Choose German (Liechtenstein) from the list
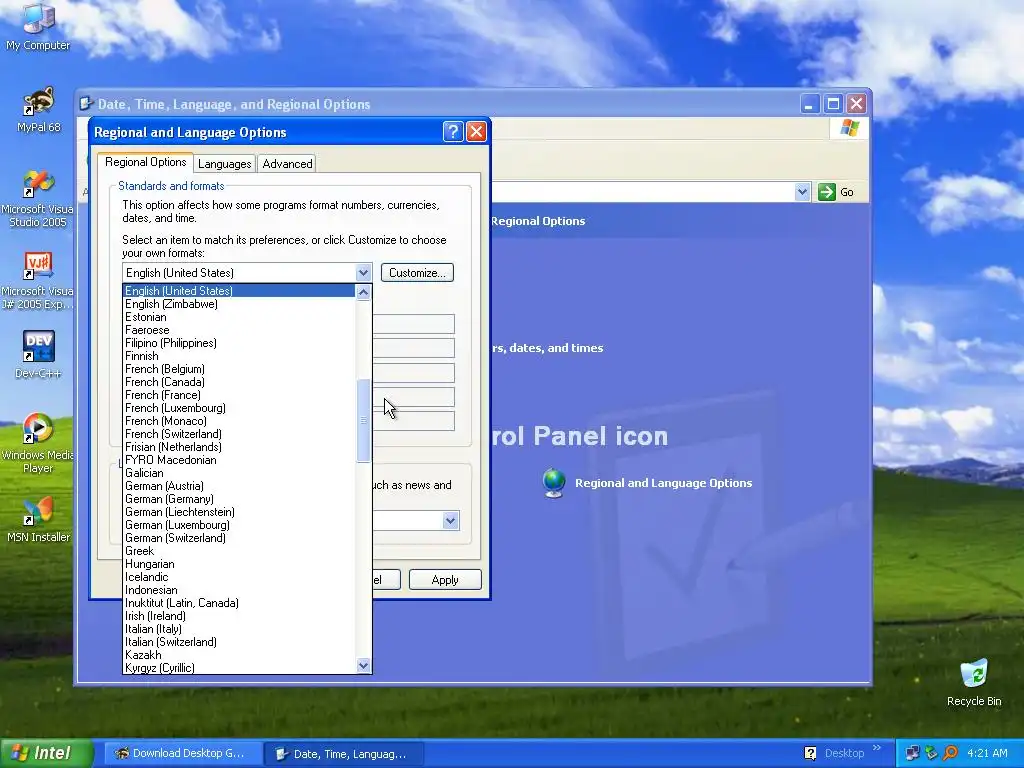This screenshot has width=1024, height=768. click(x=239, y=512)
